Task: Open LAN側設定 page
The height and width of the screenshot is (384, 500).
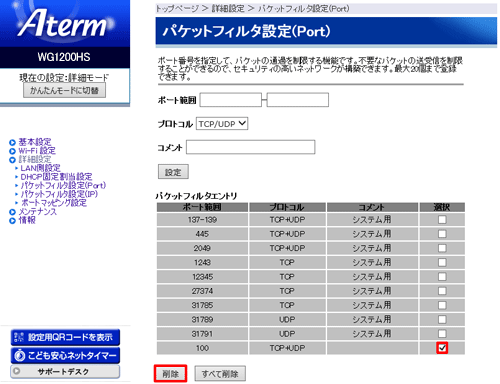Action: click(x=40, y=168)
